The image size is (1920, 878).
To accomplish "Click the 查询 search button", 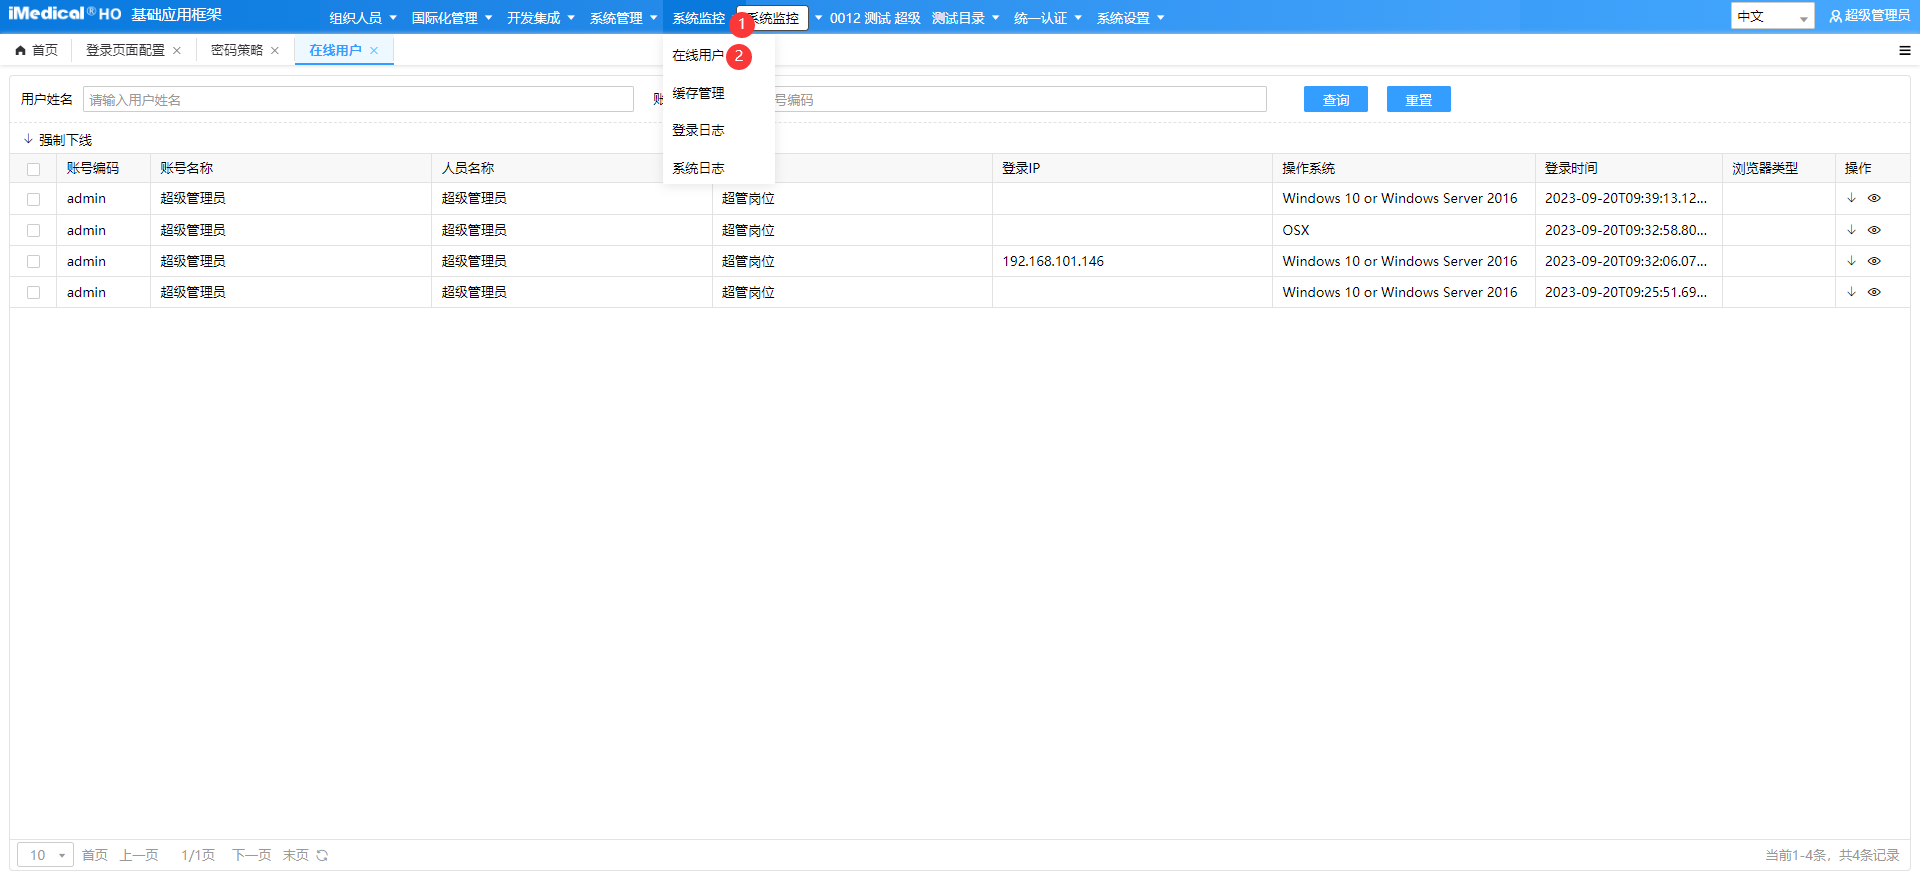I will pos(1335,100).
